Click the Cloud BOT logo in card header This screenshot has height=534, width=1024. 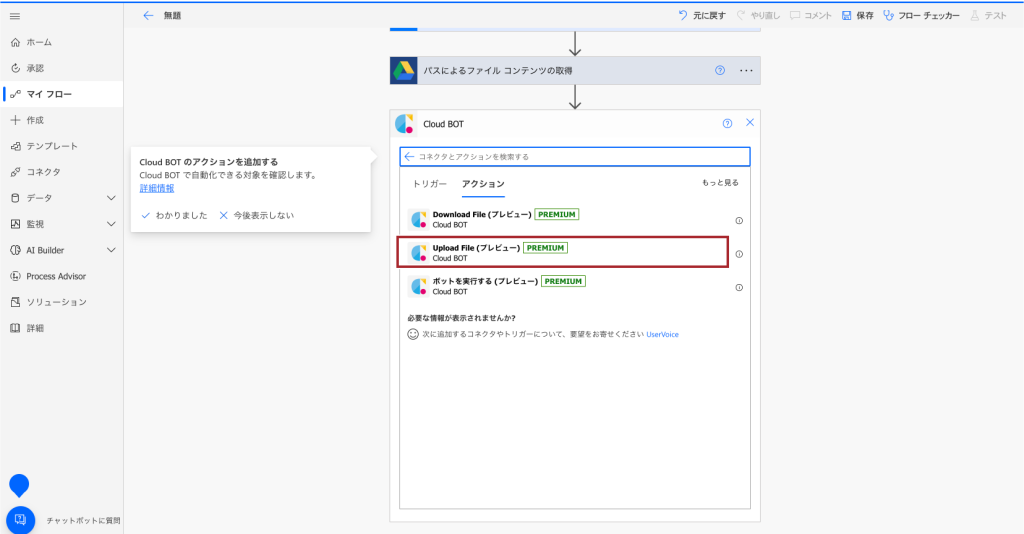coord(404,123)
